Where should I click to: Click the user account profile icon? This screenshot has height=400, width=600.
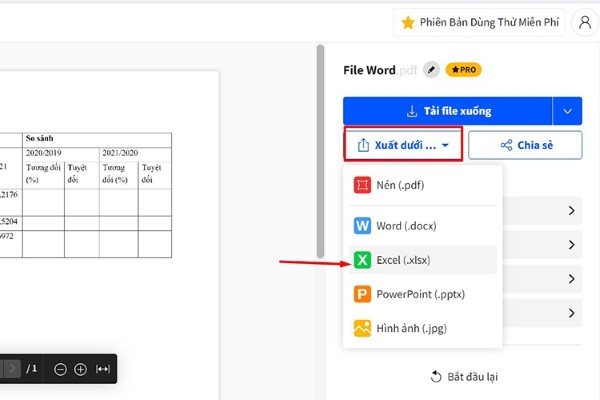pyautogui.click(x=585, y=23)
